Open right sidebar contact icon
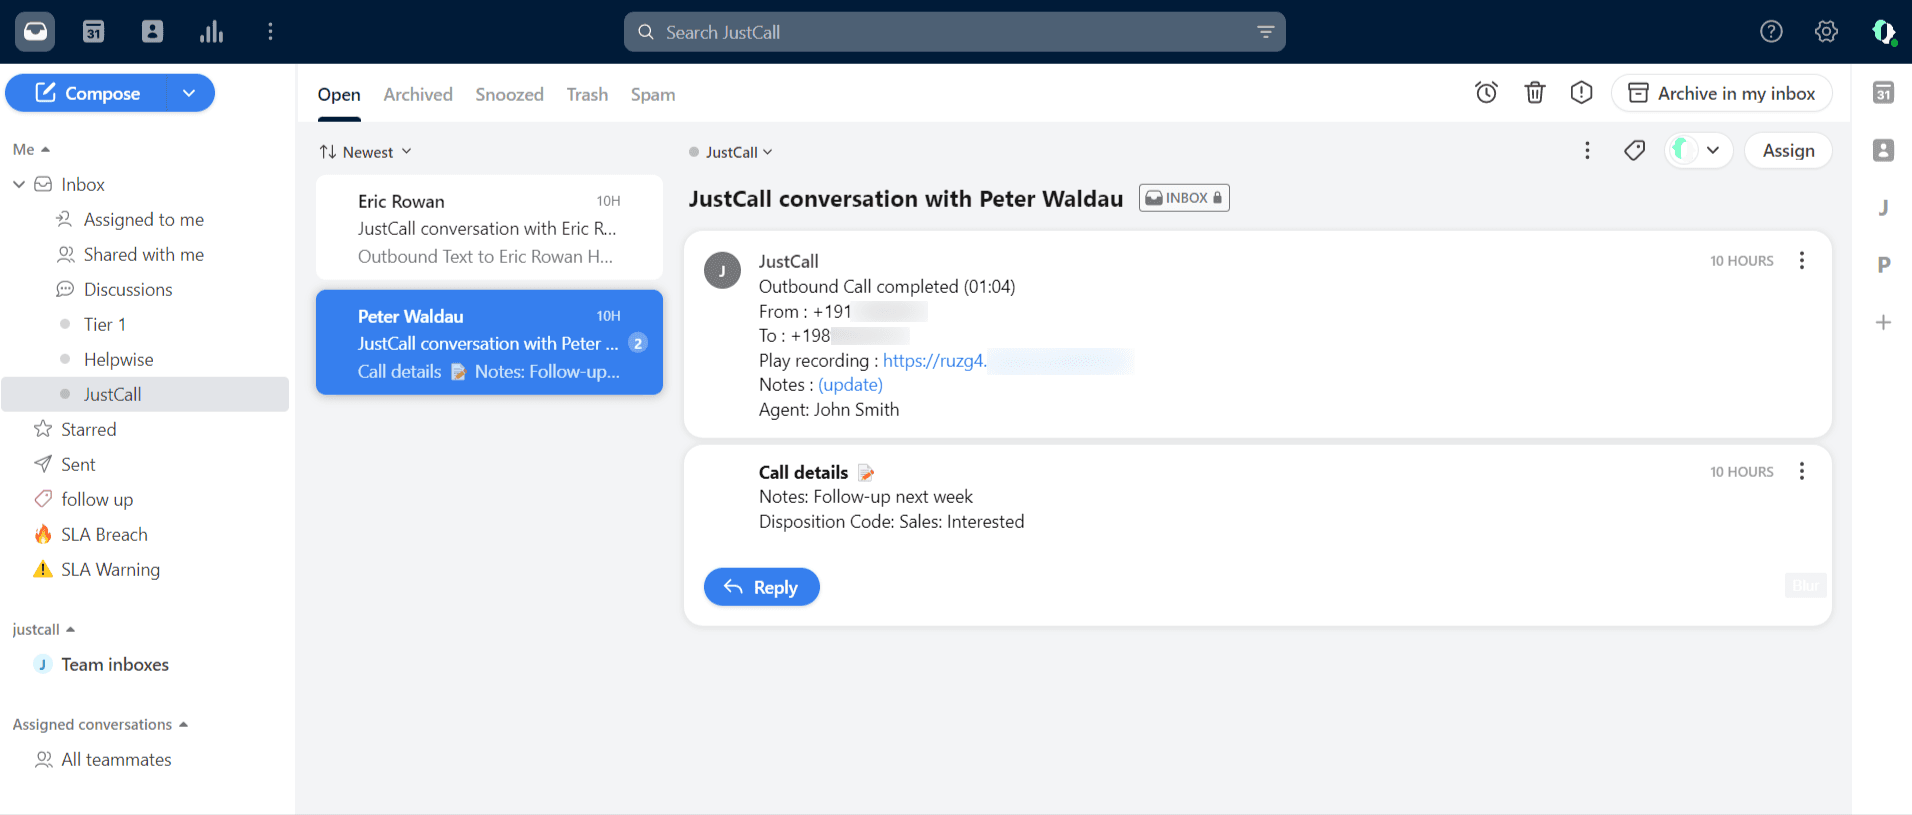1912x815 pixels. tap(1883, 150)
